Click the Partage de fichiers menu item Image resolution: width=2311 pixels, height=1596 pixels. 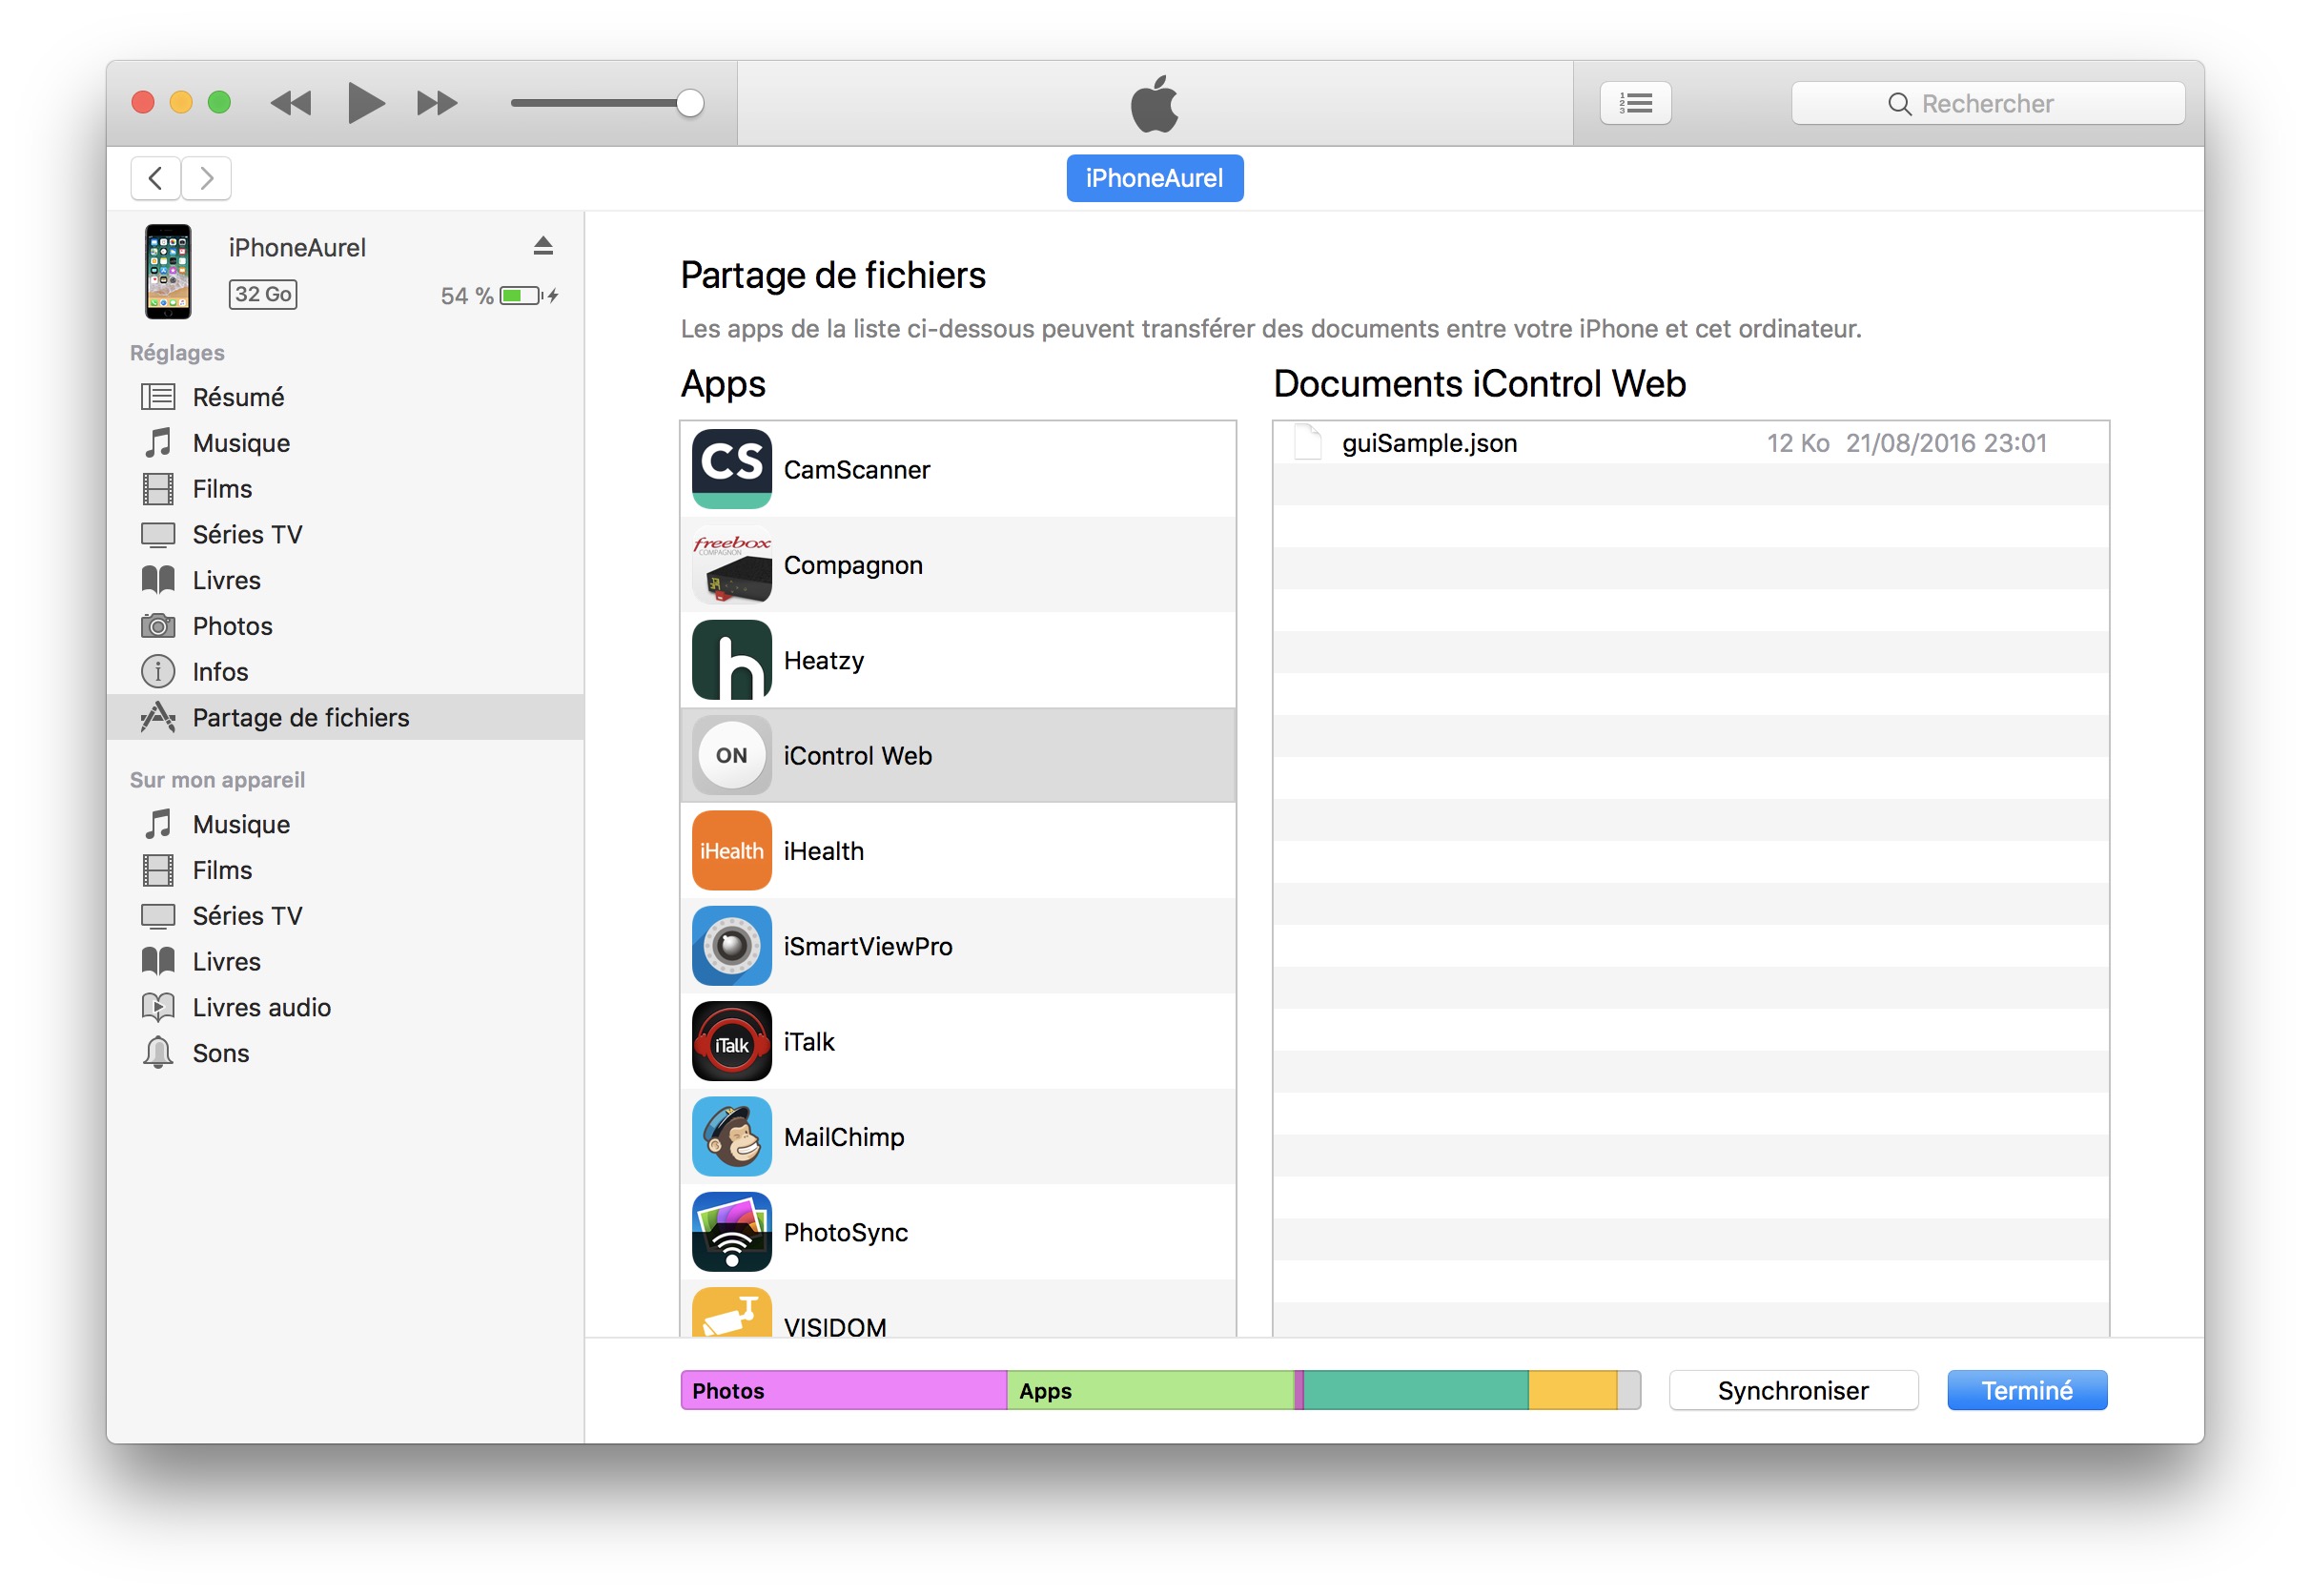[x=302, y=716]
